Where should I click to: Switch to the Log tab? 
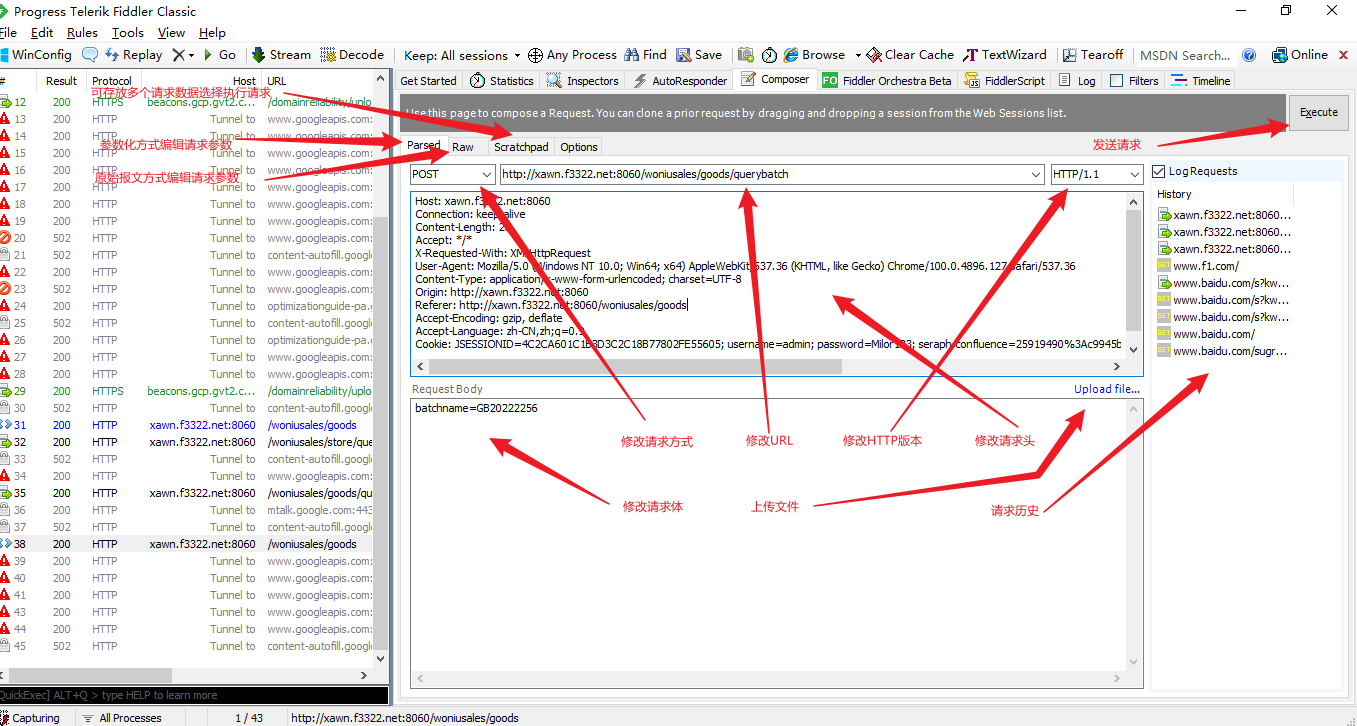pyautogui.click(x=1077, y=81)
